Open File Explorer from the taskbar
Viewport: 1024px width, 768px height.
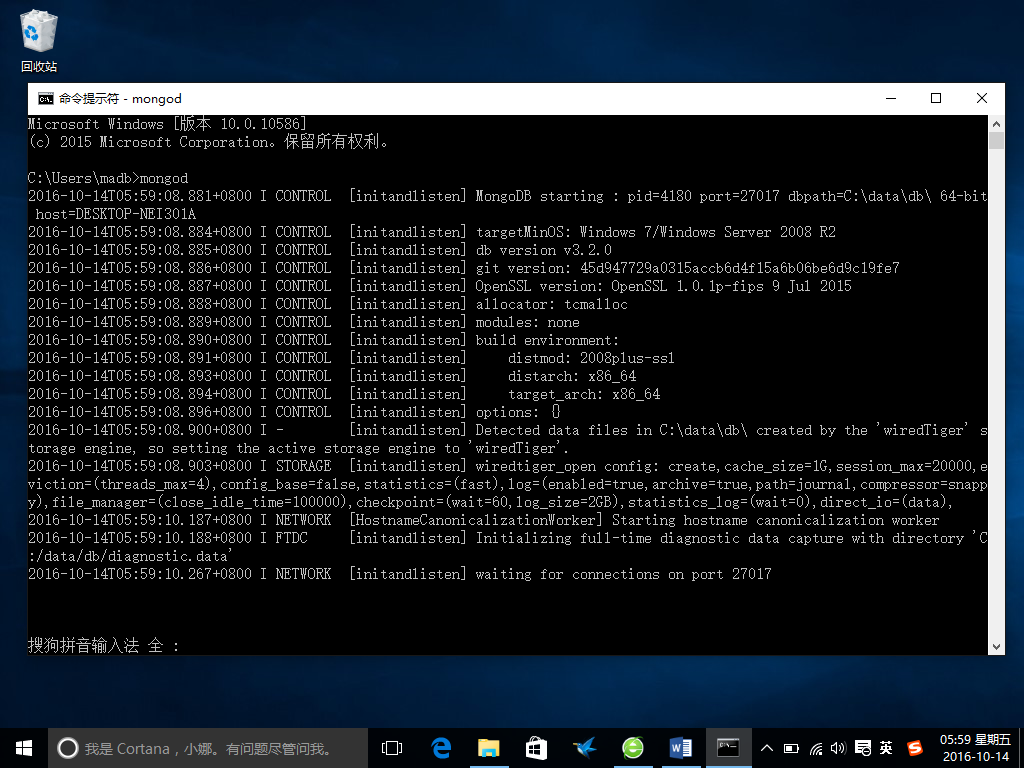488,748
